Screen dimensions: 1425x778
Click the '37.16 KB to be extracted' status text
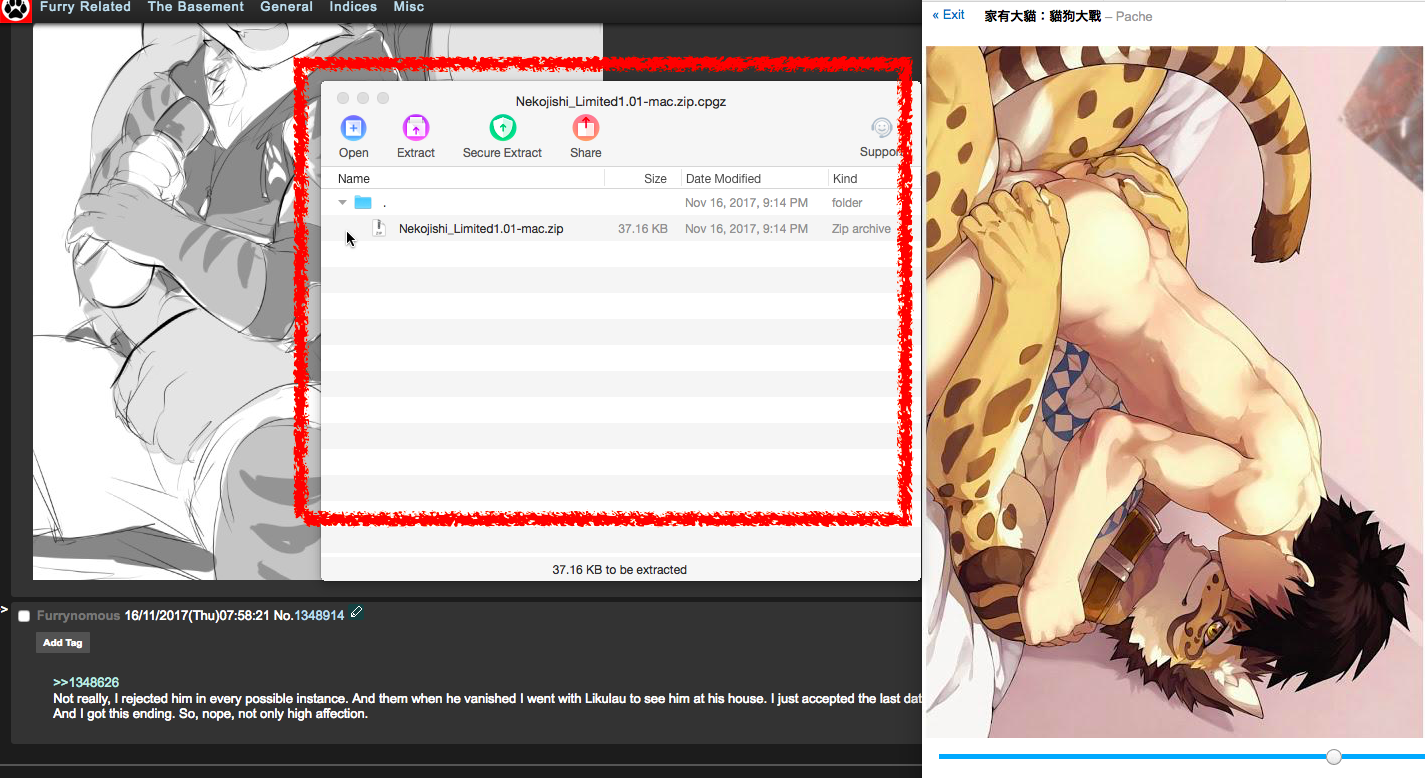point(619,570)
